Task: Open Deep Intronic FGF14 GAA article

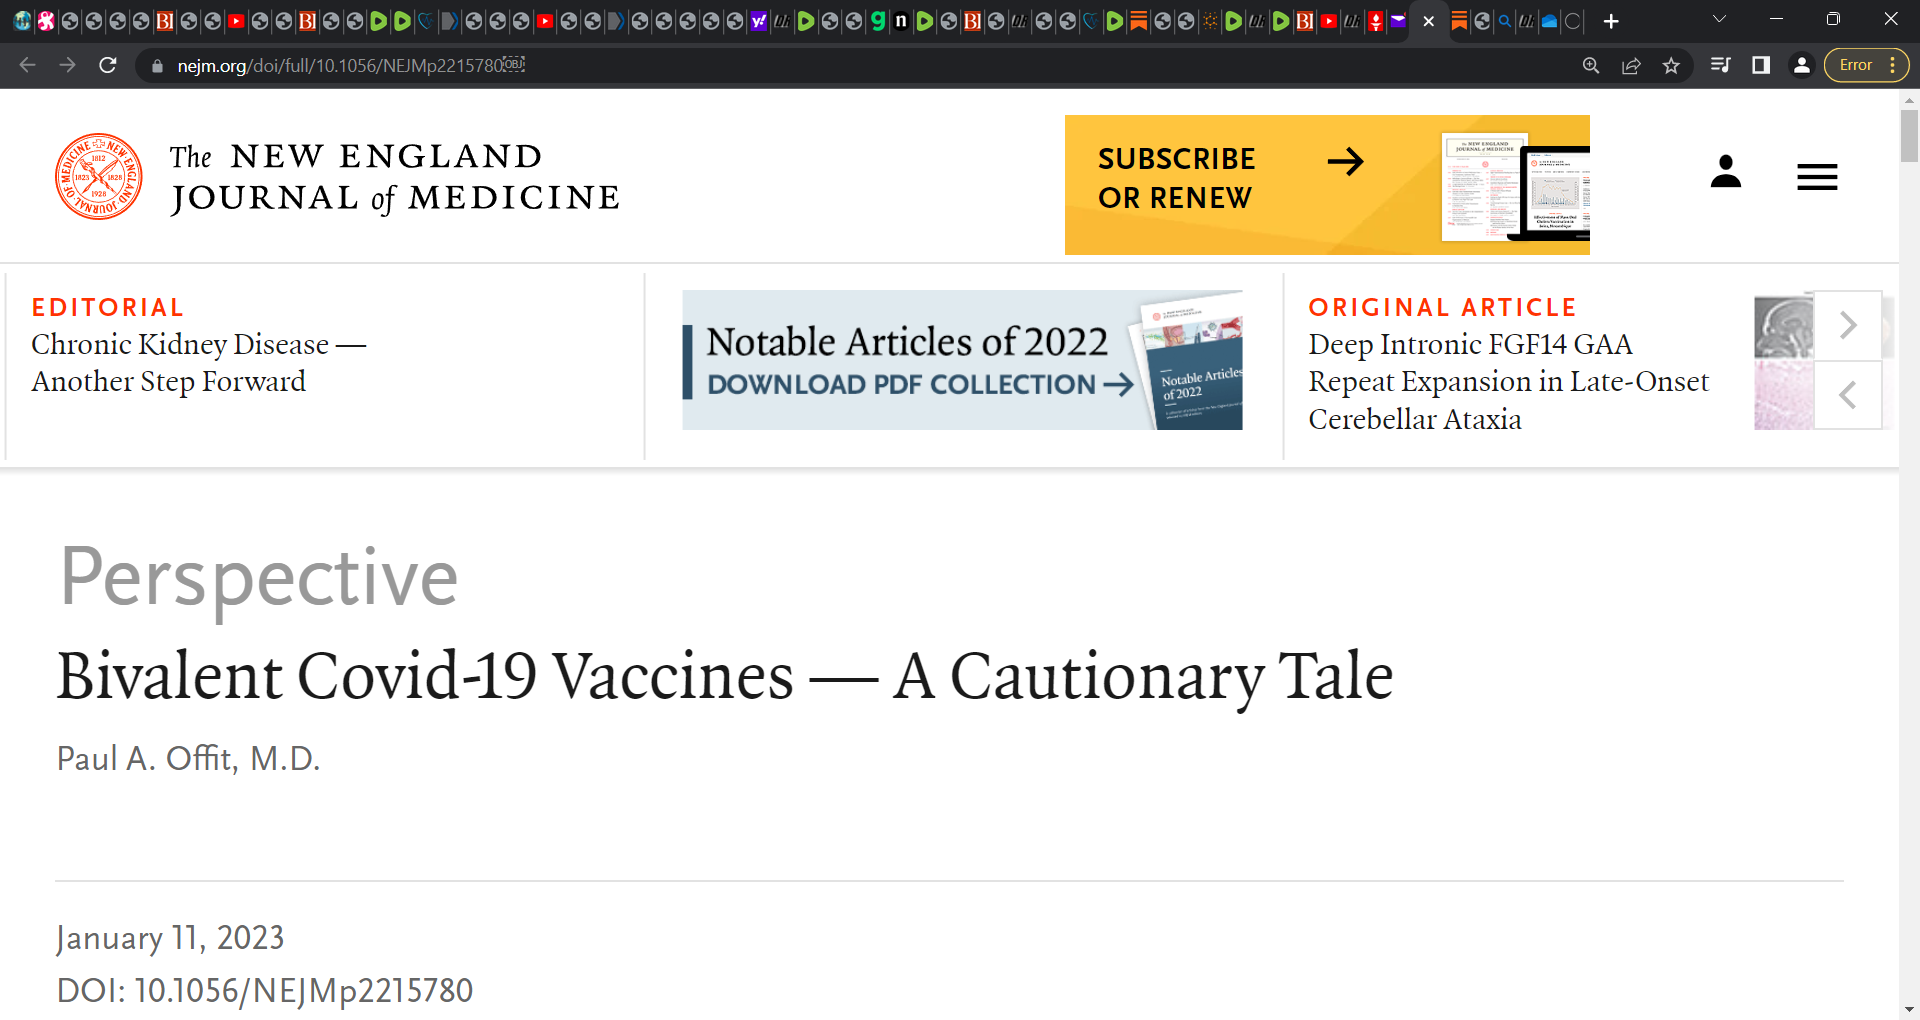Action: tap(1509, 381)
